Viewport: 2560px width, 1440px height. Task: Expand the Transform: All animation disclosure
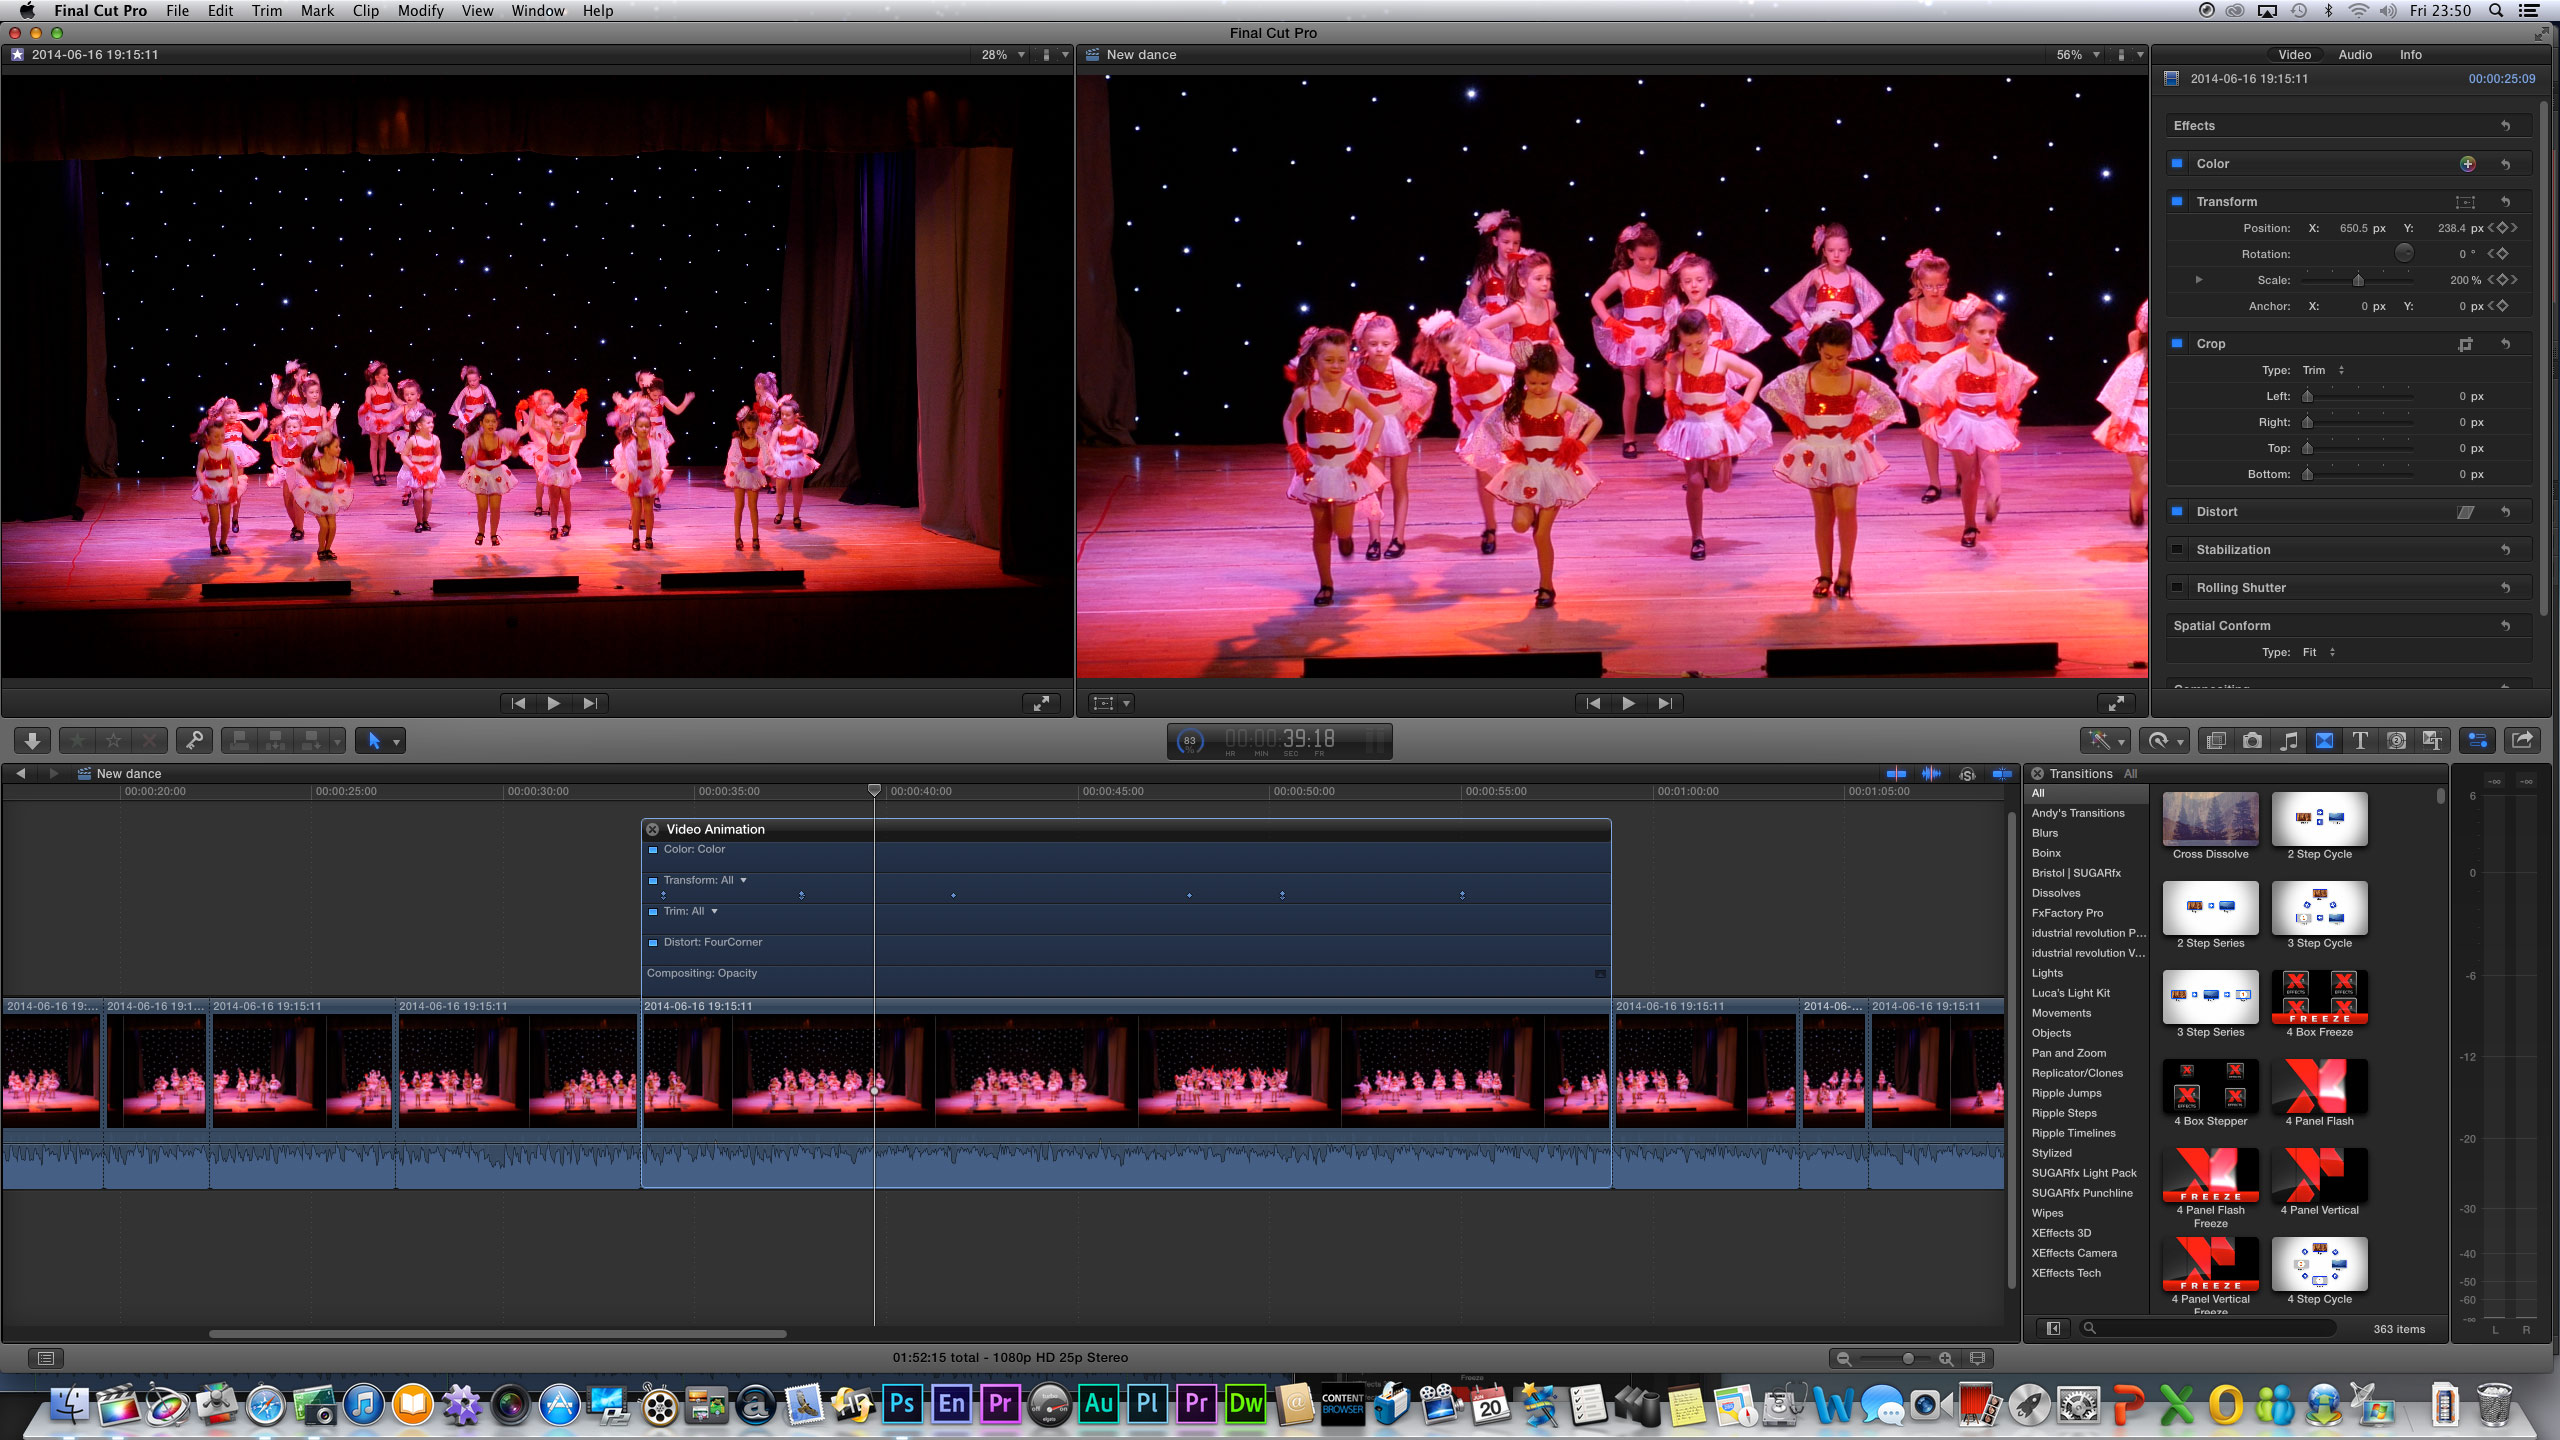(x=741, y=880)
